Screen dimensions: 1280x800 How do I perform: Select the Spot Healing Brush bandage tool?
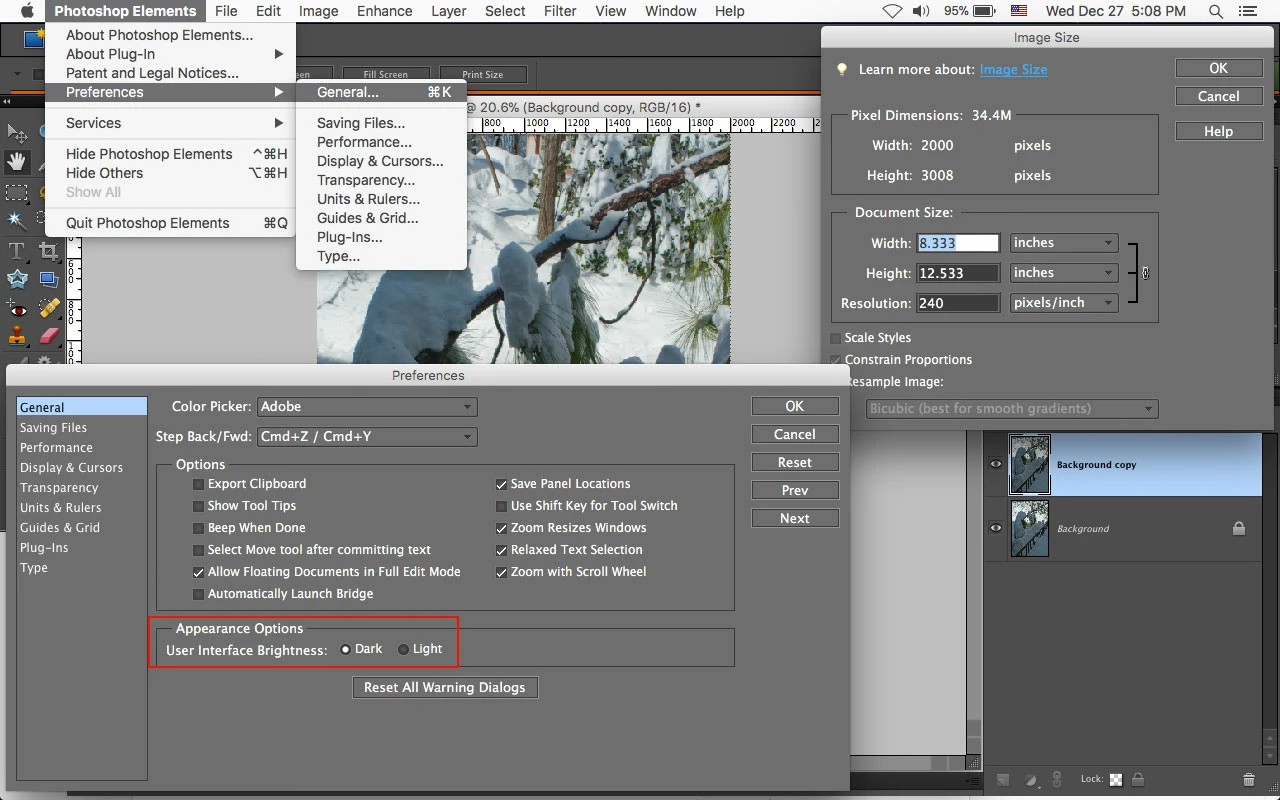tap(48, 308)
